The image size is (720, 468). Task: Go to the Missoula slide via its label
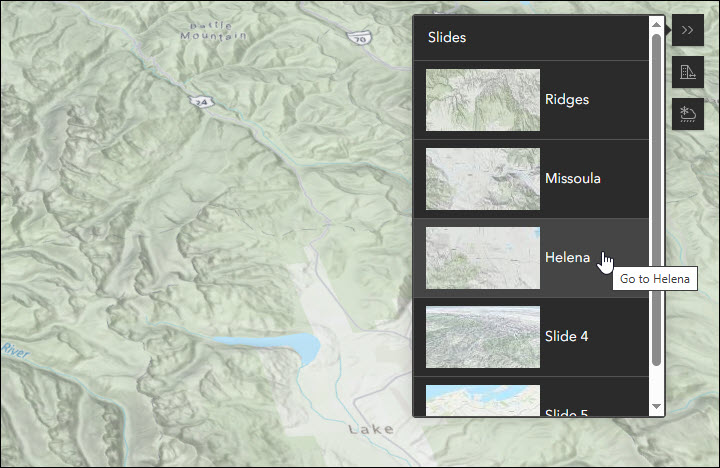573,179
